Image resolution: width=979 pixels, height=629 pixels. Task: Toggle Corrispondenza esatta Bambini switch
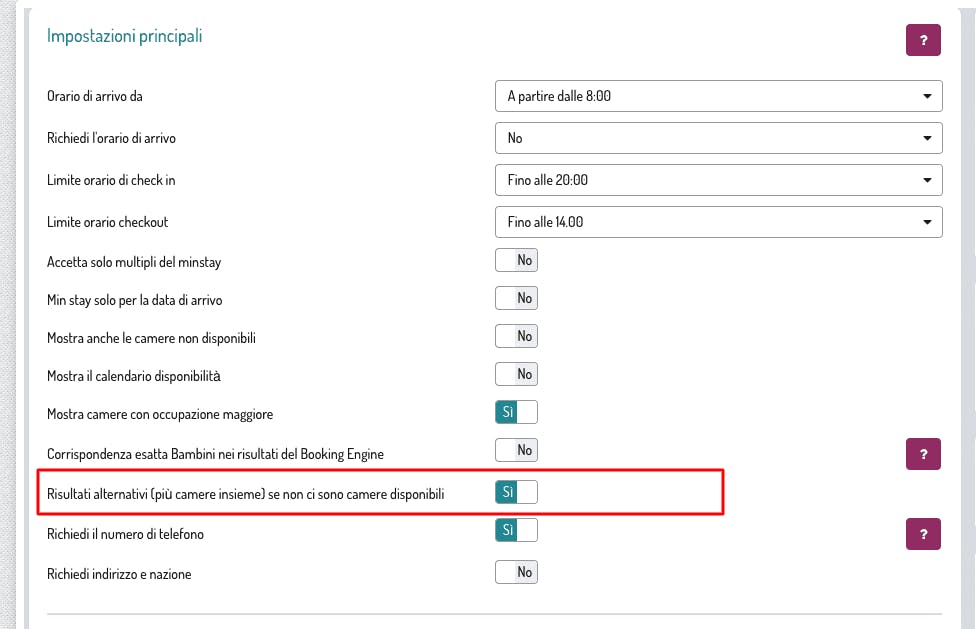tap(516, 451)
